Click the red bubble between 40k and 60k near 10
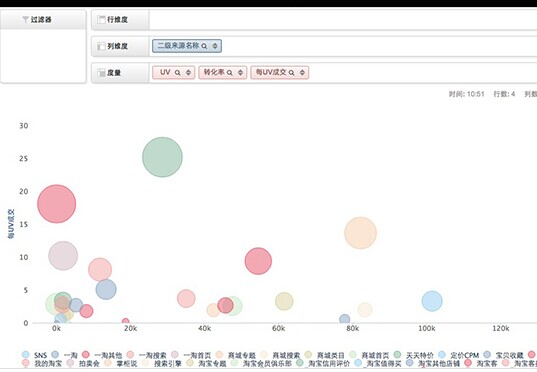The image size is (537, 372). (258, 261)
